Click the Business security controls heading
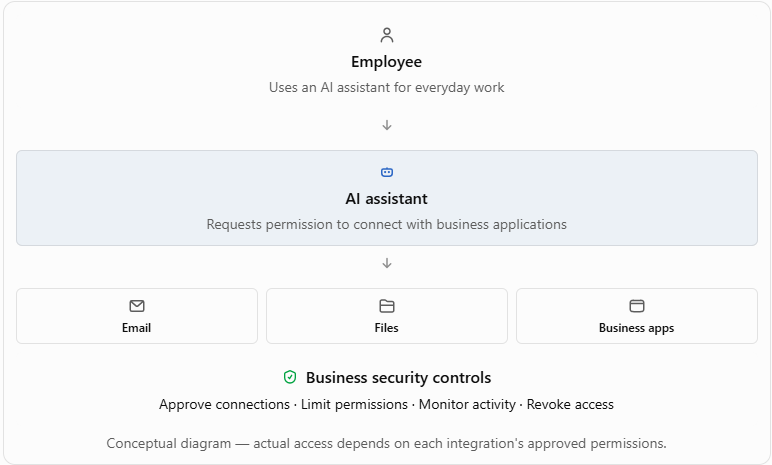 [398, 378]
